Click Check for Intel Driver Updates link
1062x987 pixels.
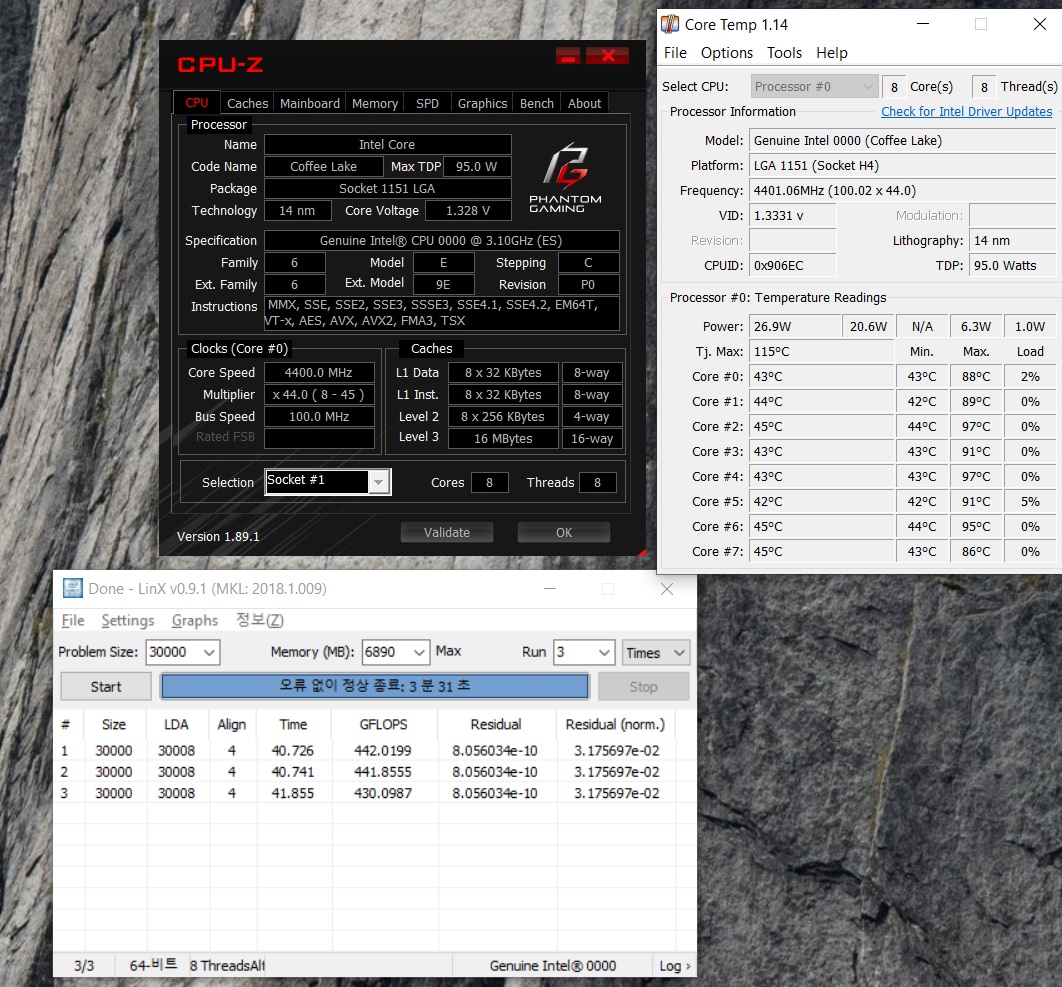[967, 112]
